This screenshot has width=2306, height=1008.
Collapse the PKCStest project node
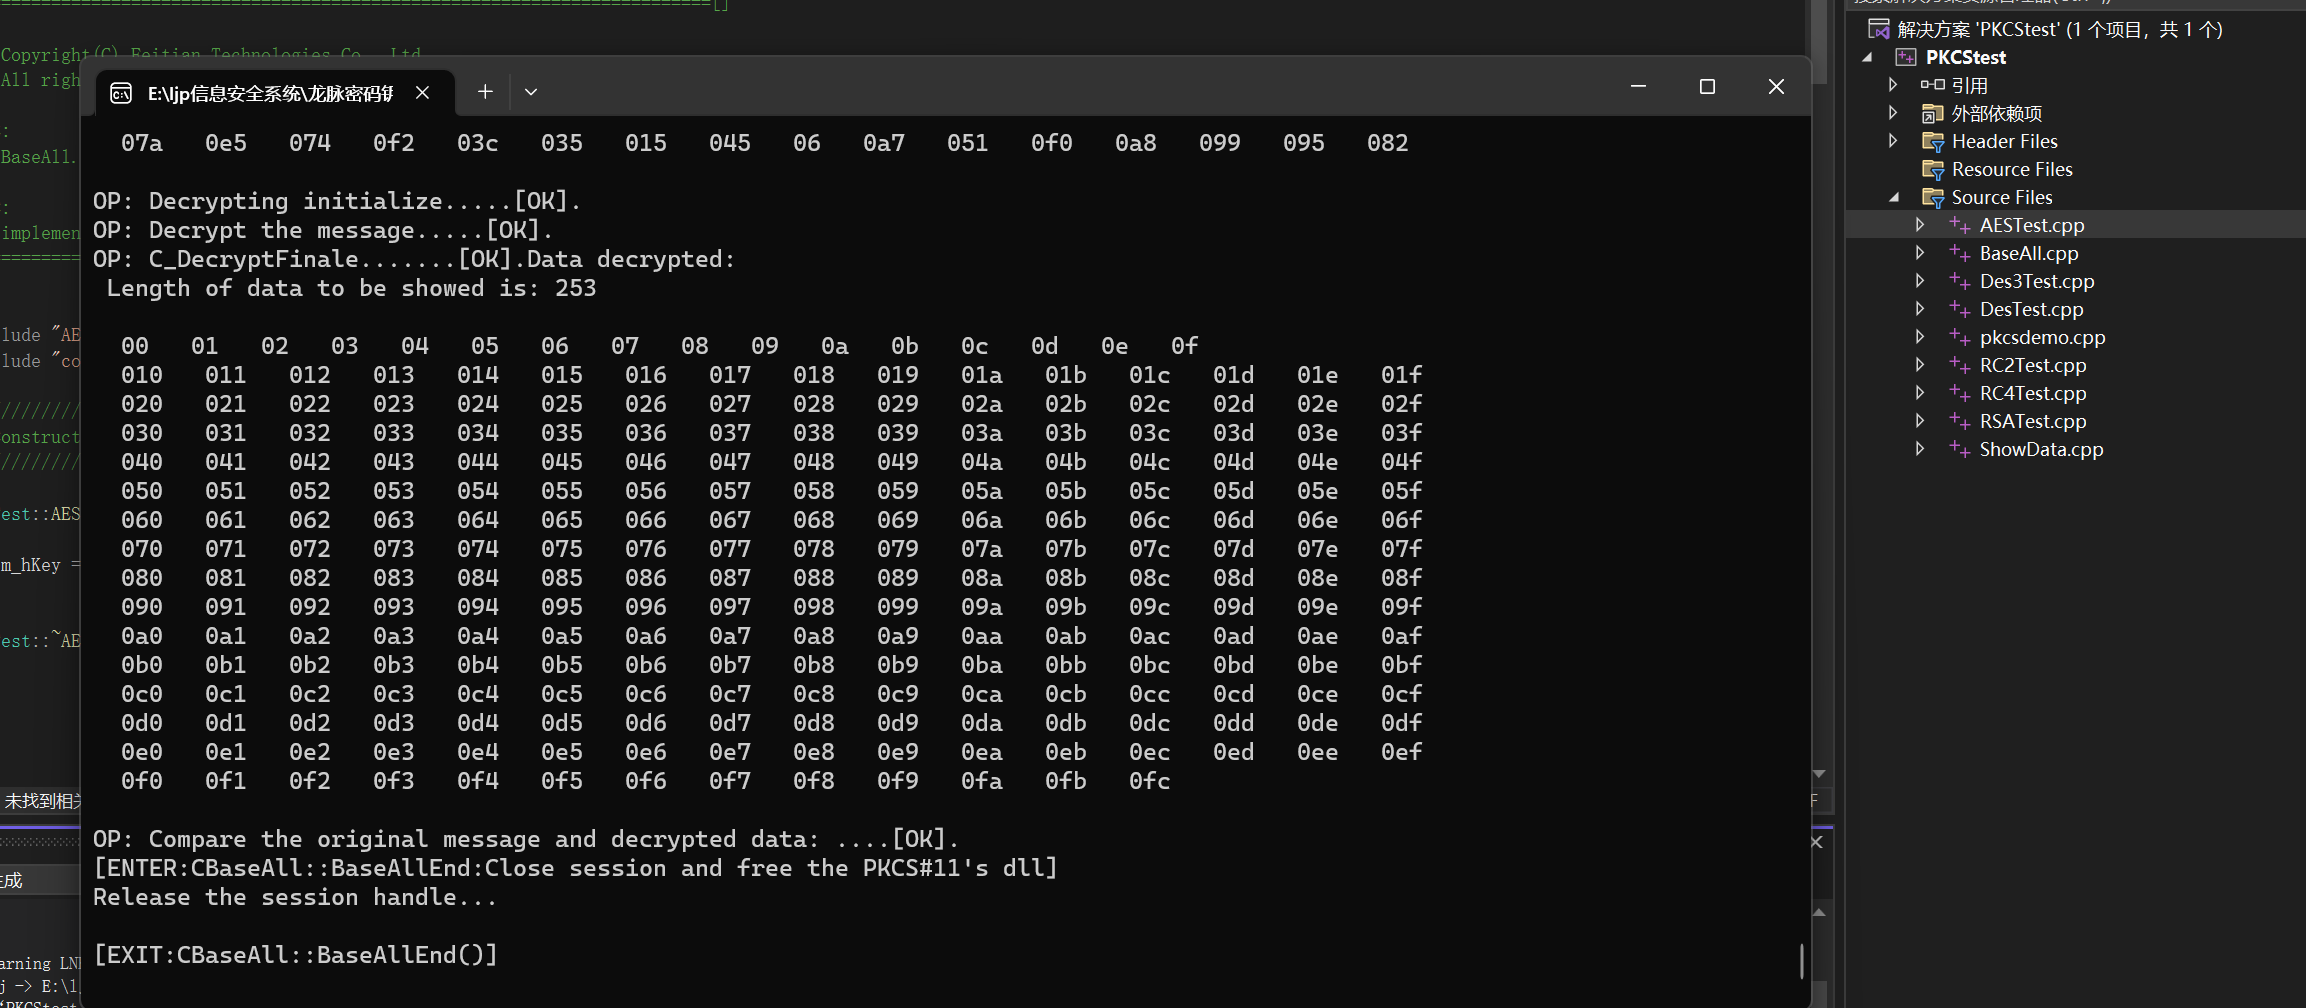click(1867, 57)
